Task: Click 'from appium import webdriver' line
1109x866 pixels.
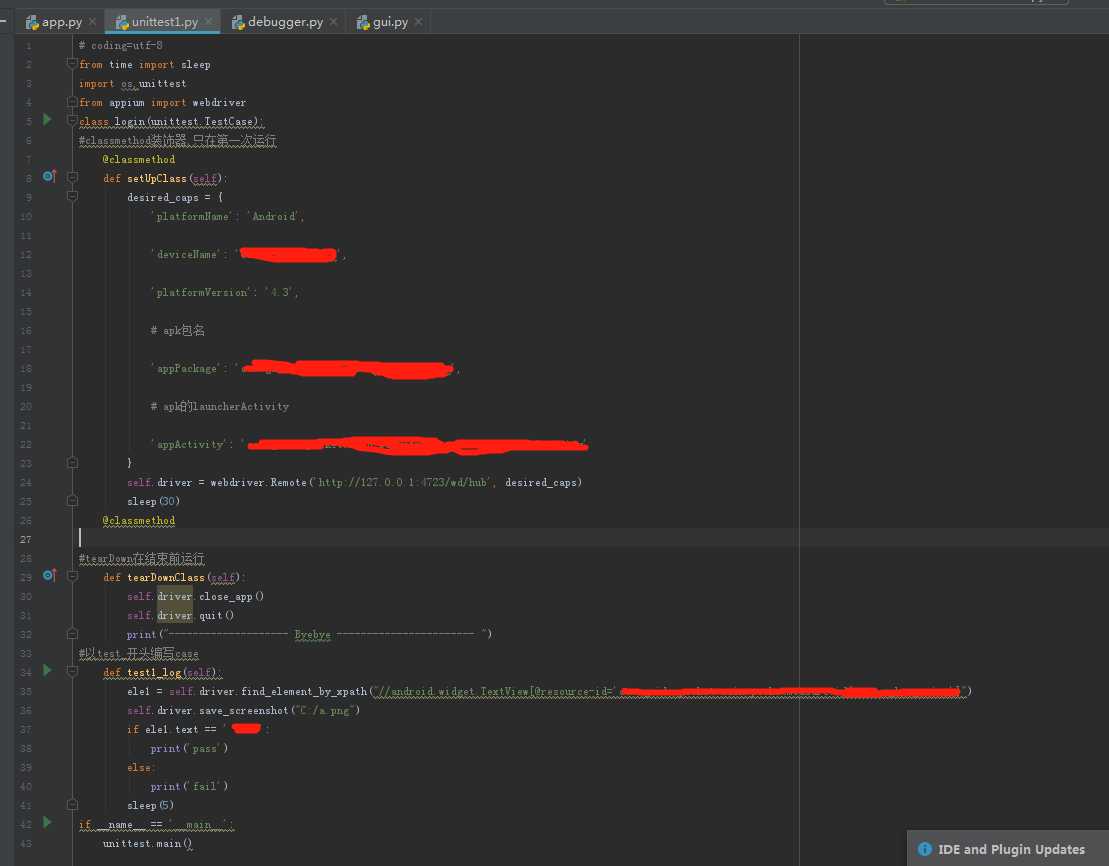Action: 163,103
